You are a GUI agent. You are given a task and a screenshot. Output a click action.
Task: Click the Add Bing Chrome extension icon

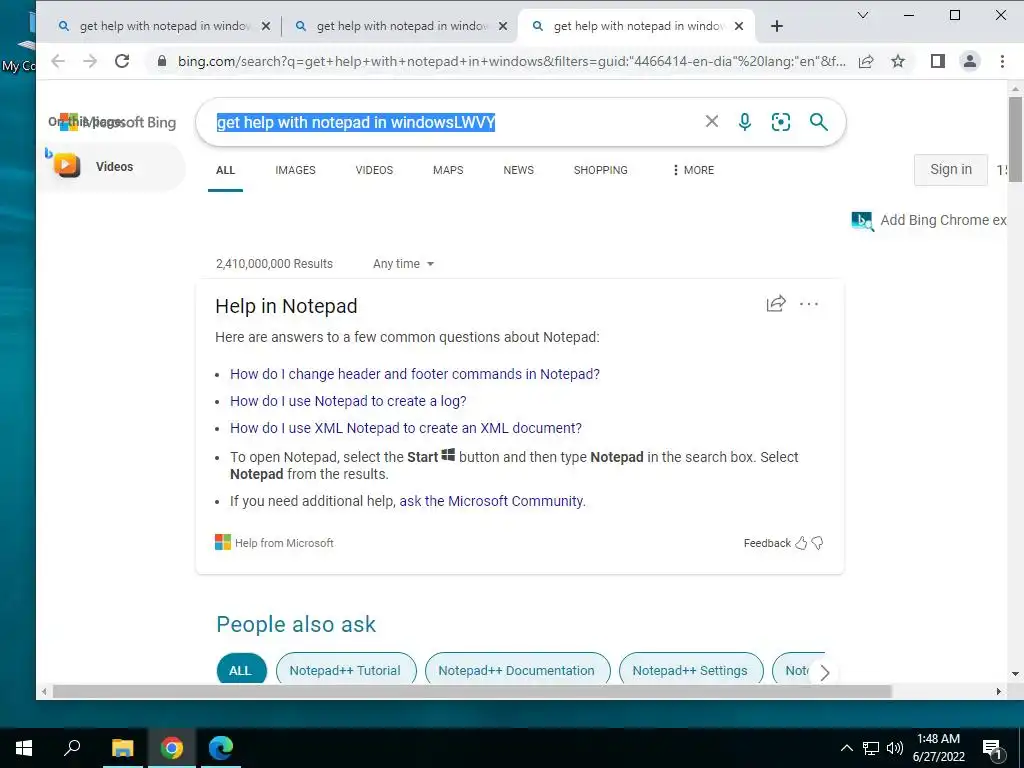(862, 221)
